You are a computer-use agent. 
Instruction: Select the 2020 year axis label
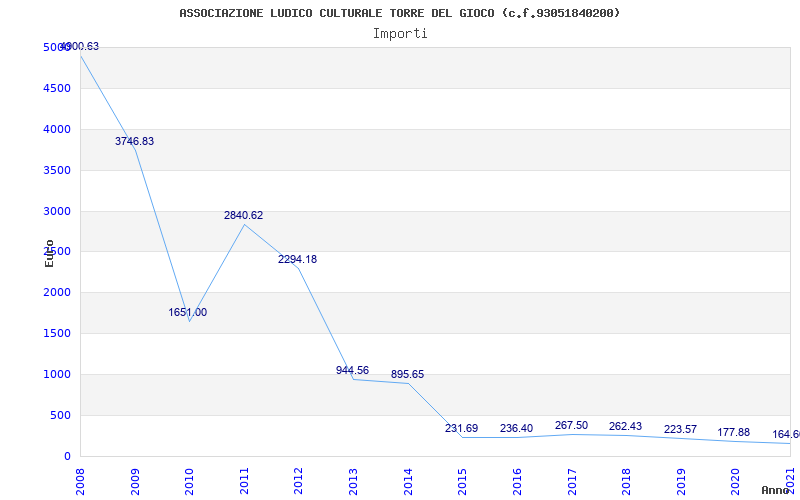coord(735,481)
